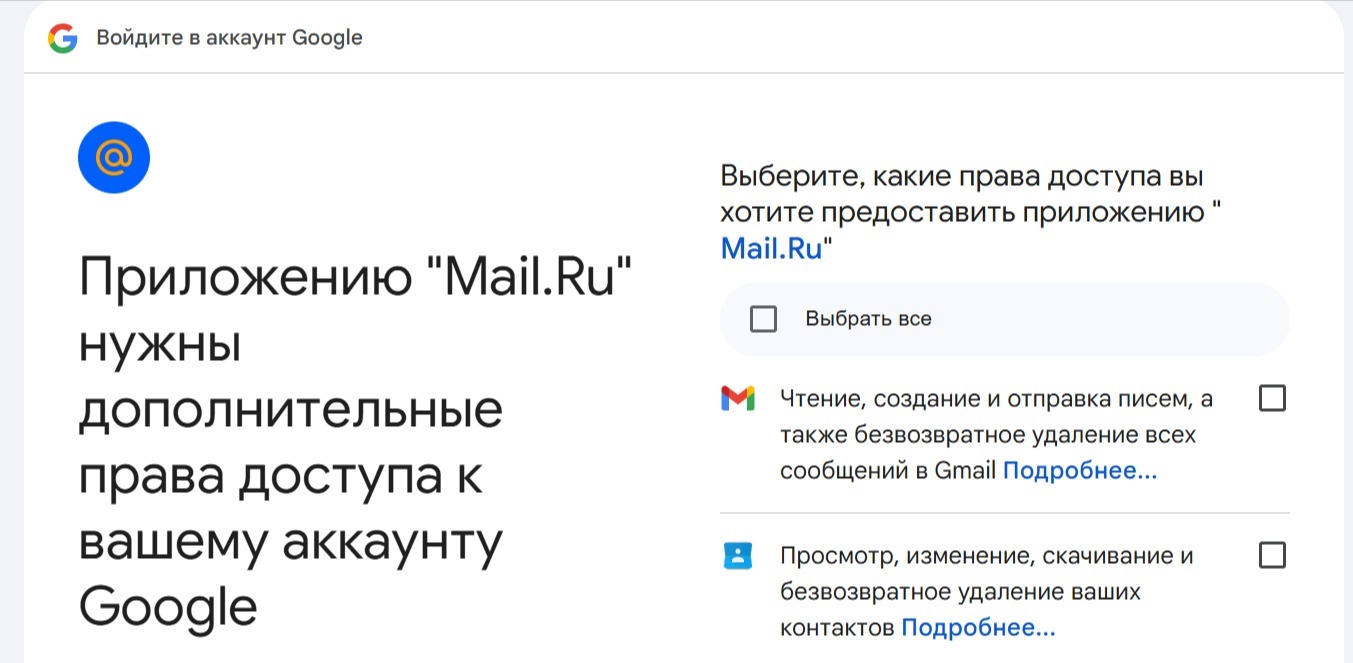The width and height of the screenshot is (1353, 663).
Task: Check the "Выбрать все" checkbox
Action: 763,319
